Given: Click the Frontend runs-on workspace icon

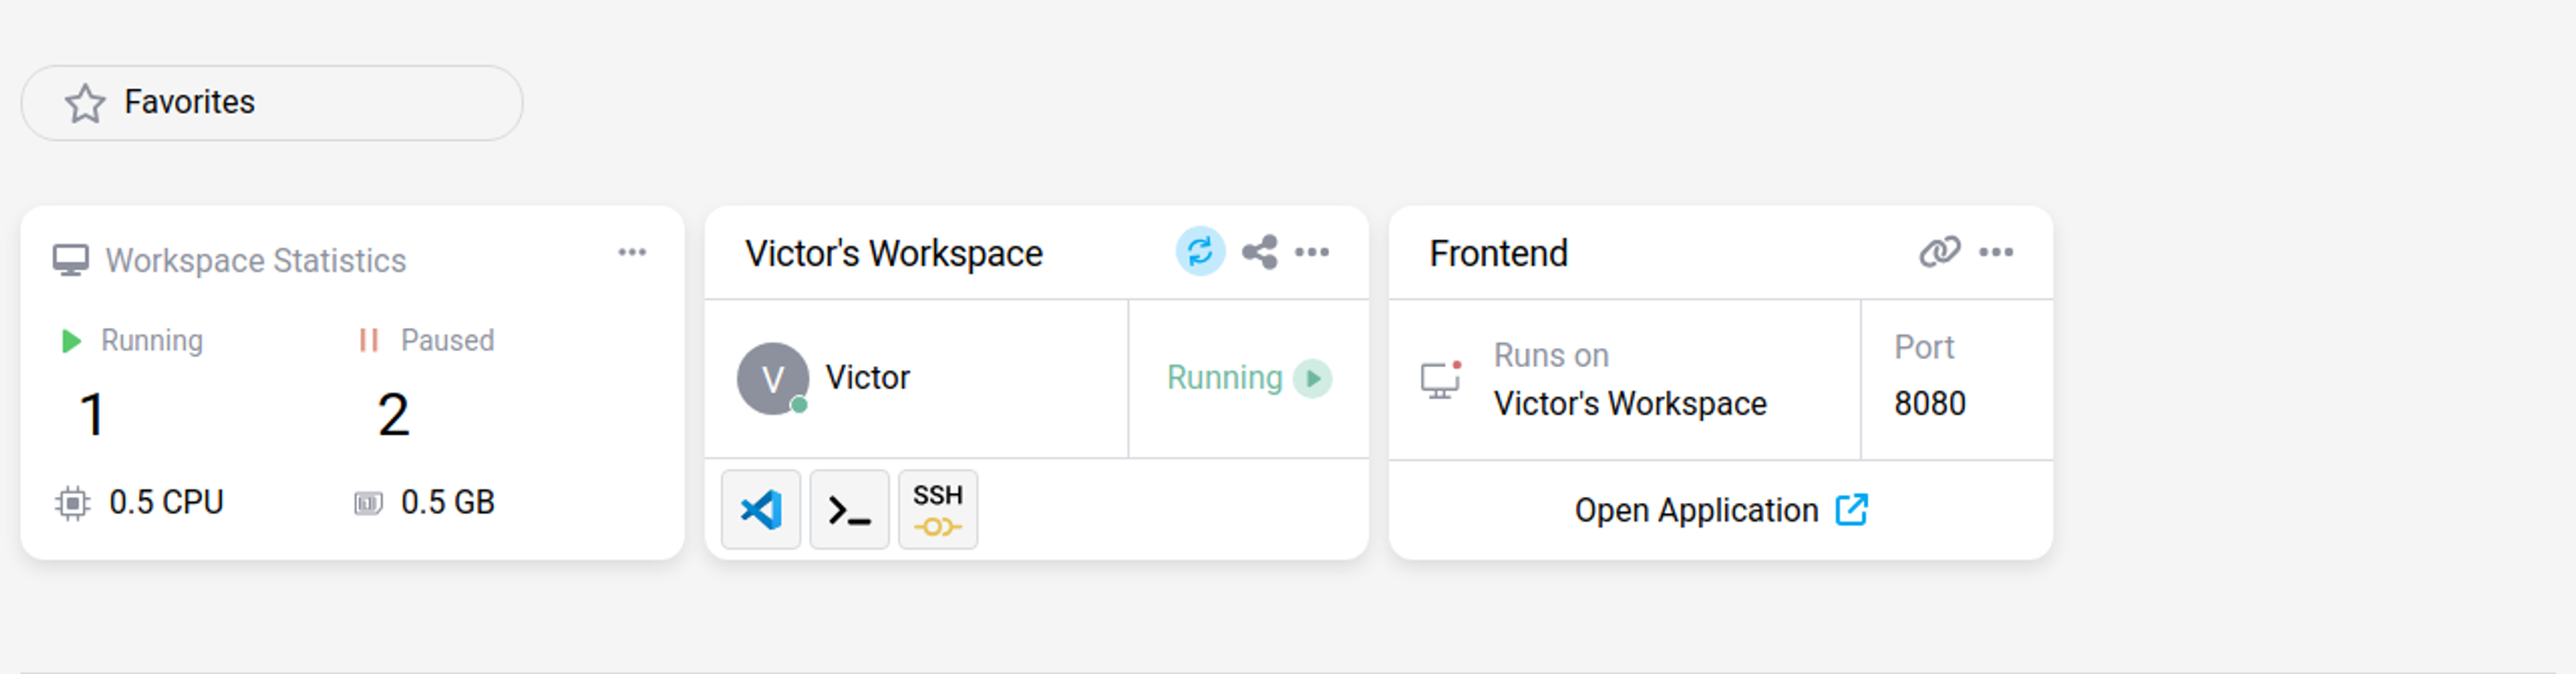Looking at the screenshot, I should coord(1441,380).
